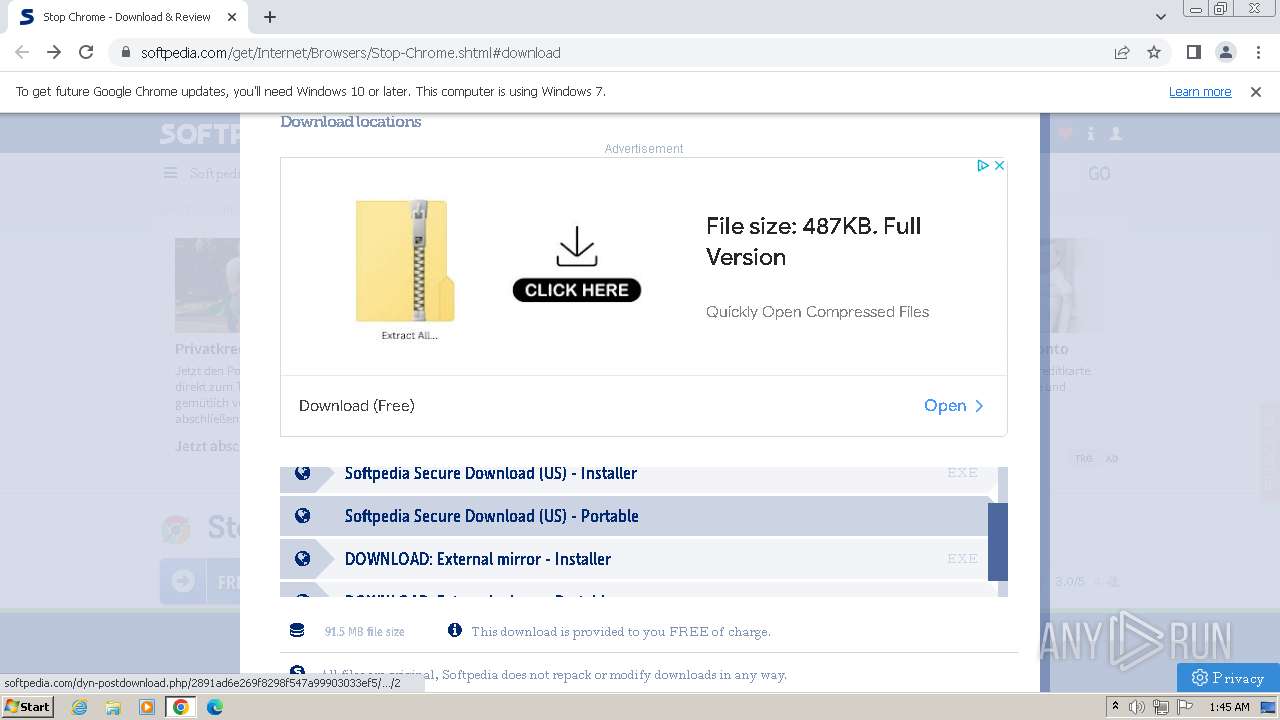
Task: Launch Internet Explorer from the taskbar
Action: point(80,707)
